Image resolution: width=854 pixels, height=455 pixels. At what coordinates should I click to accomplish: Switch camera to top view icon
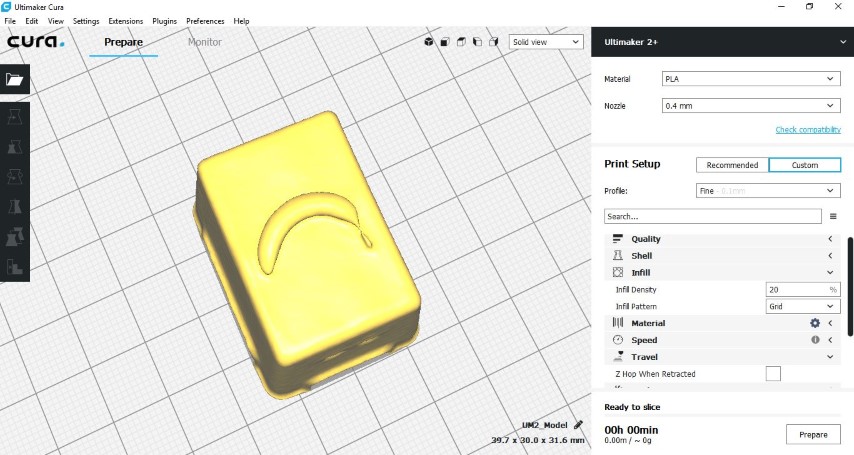(461, 41)
